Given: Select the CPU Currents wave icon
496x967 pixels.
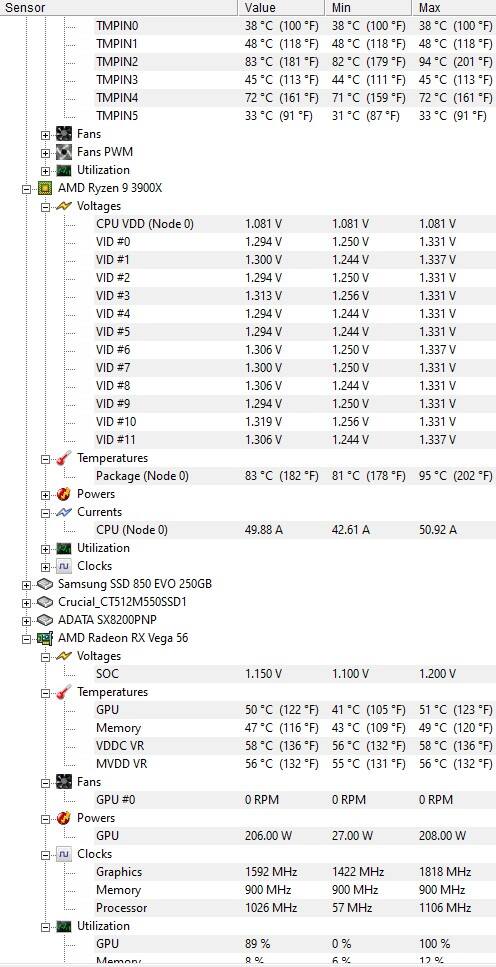Looking at the screenshot, I should click(64, 512).
